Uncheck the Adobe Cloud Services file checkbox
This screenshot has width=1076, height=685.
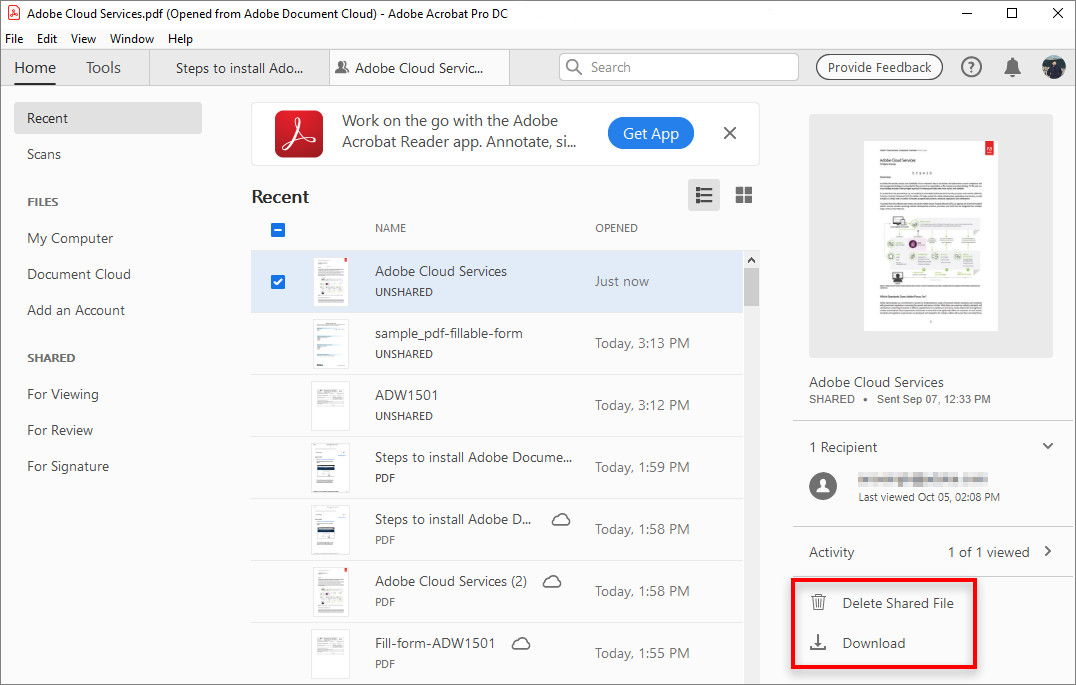click(x=278, y=281)
